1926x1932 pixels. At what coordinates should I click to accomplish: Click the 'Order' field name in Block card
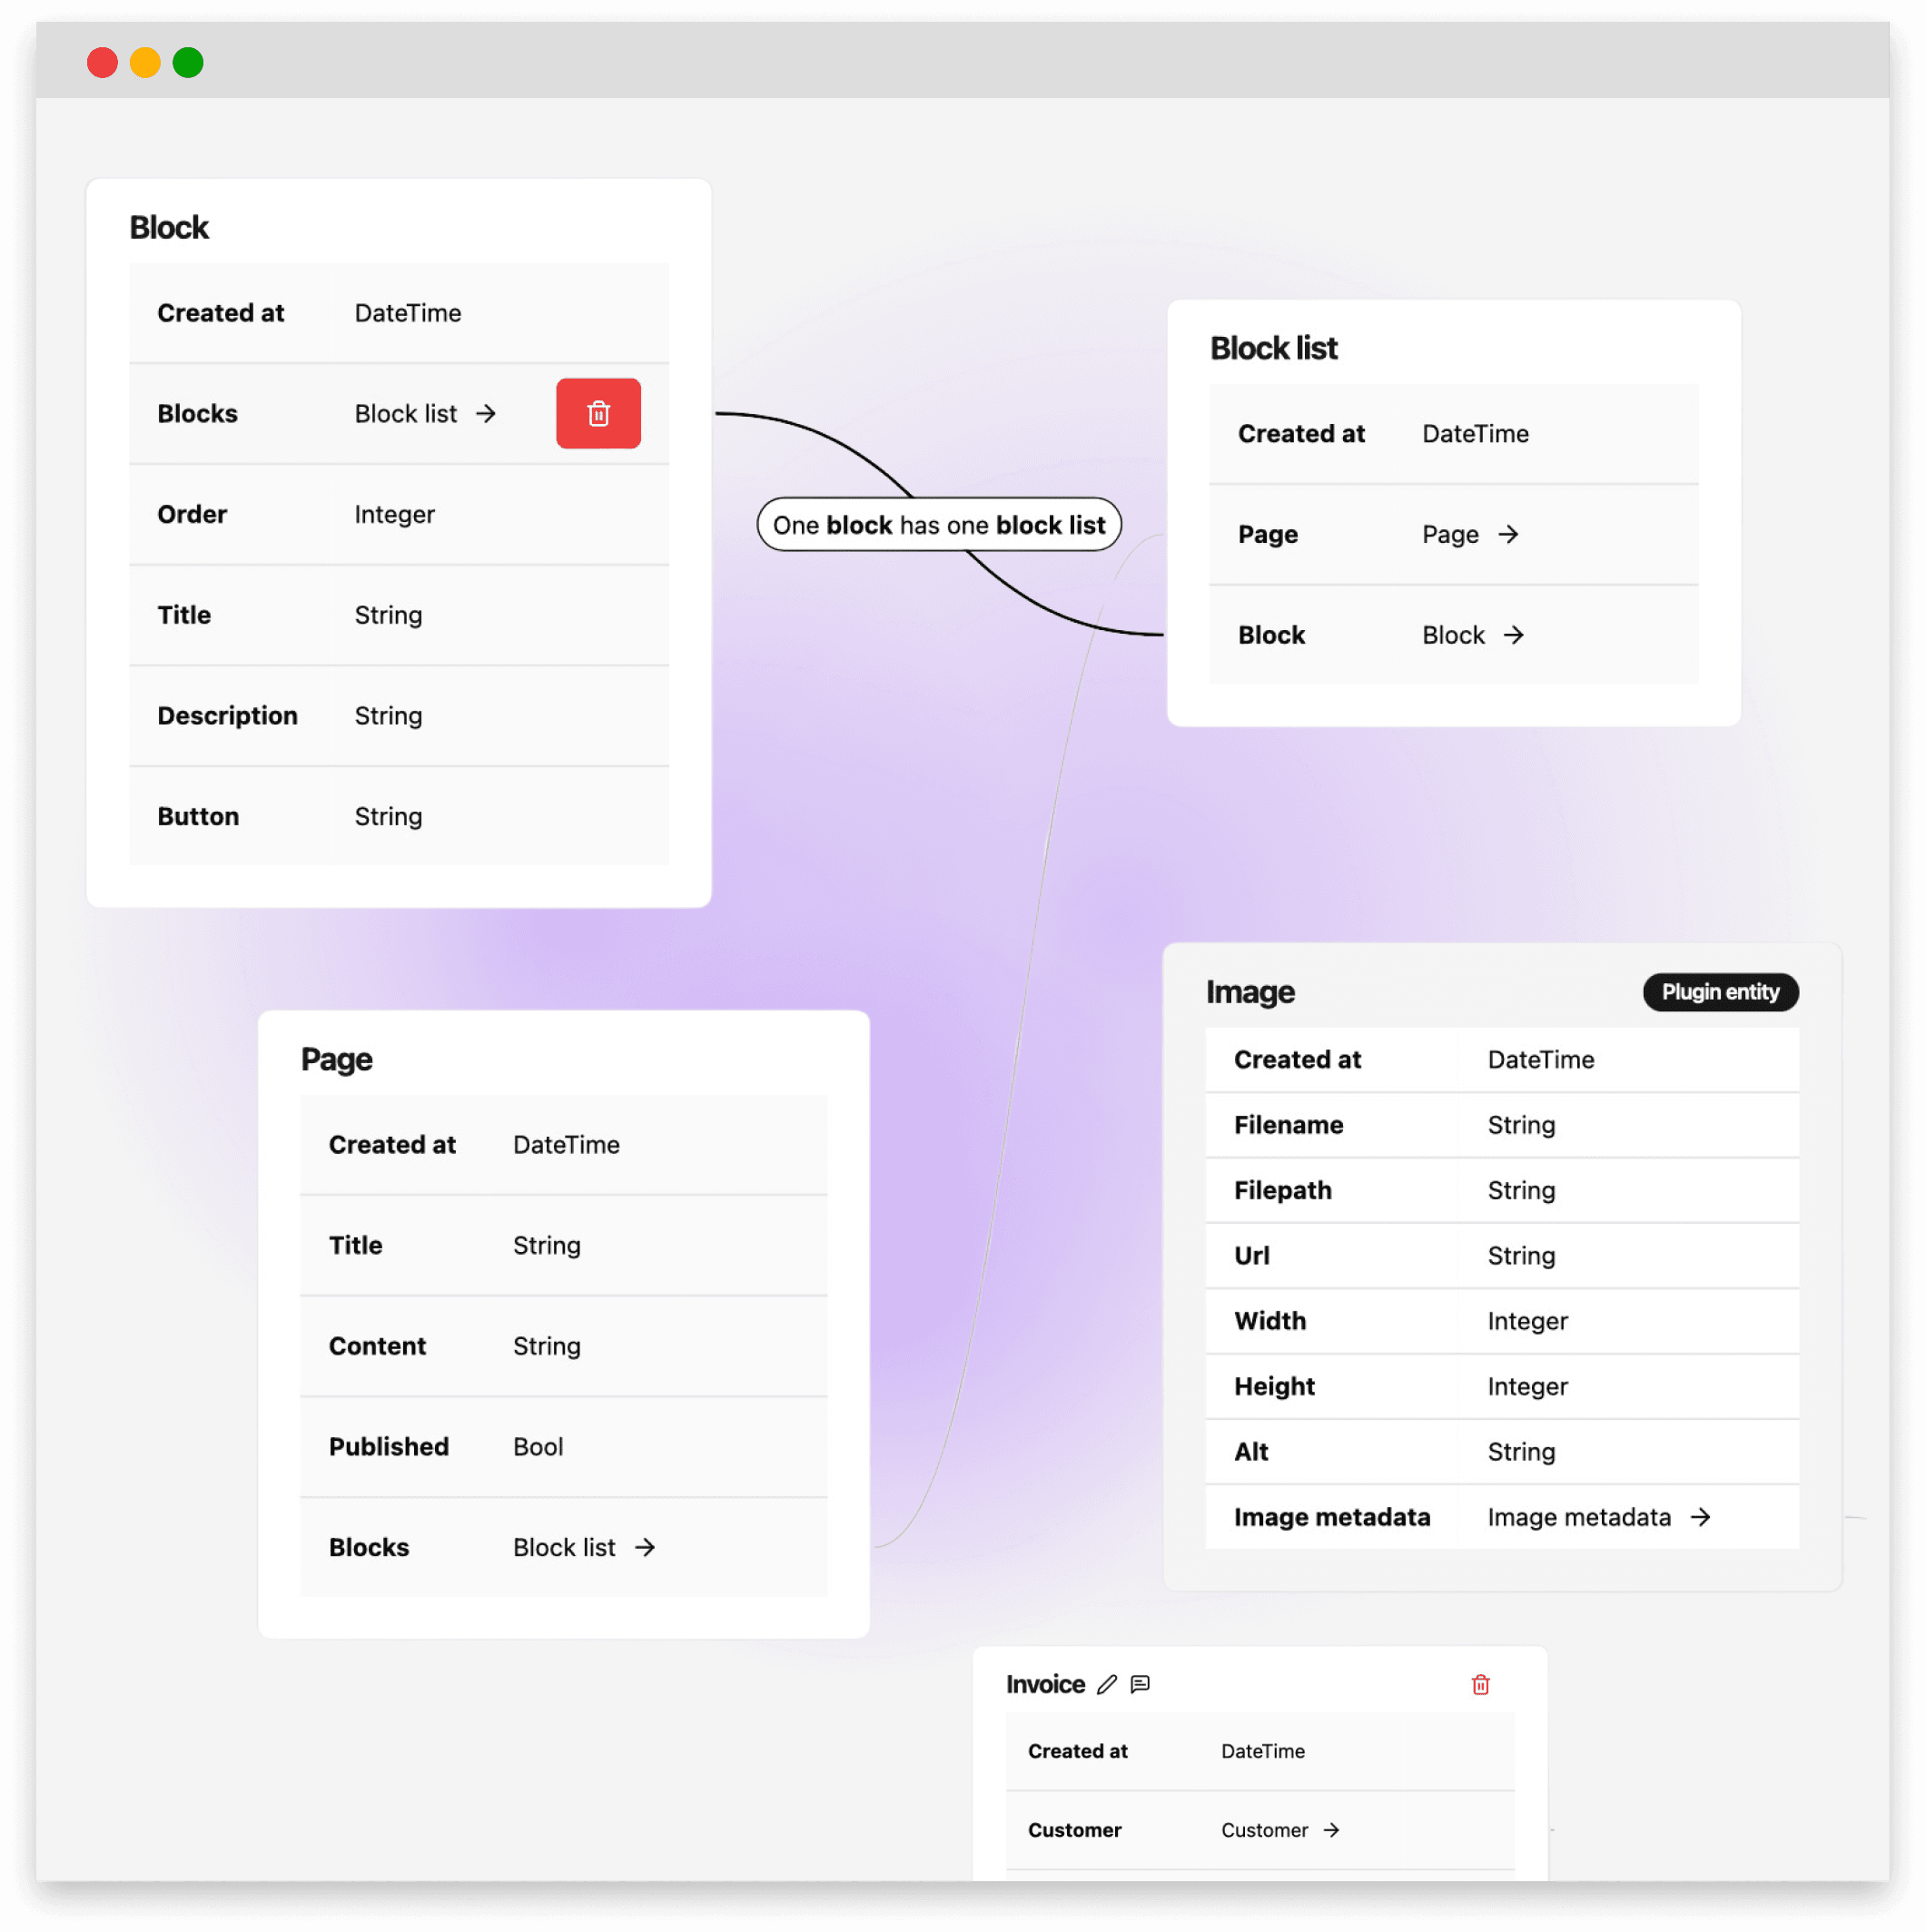coord(192,514)
